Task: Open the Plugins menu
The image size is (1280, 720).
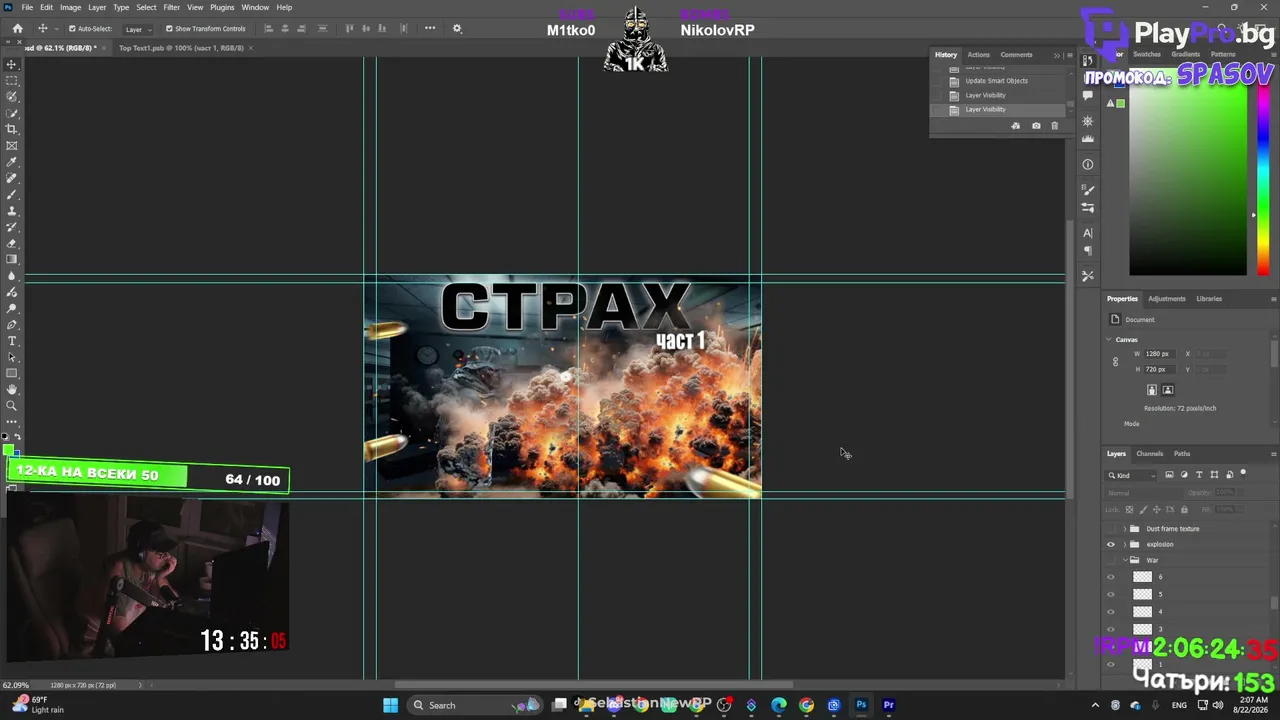Action: click(222, 7)
